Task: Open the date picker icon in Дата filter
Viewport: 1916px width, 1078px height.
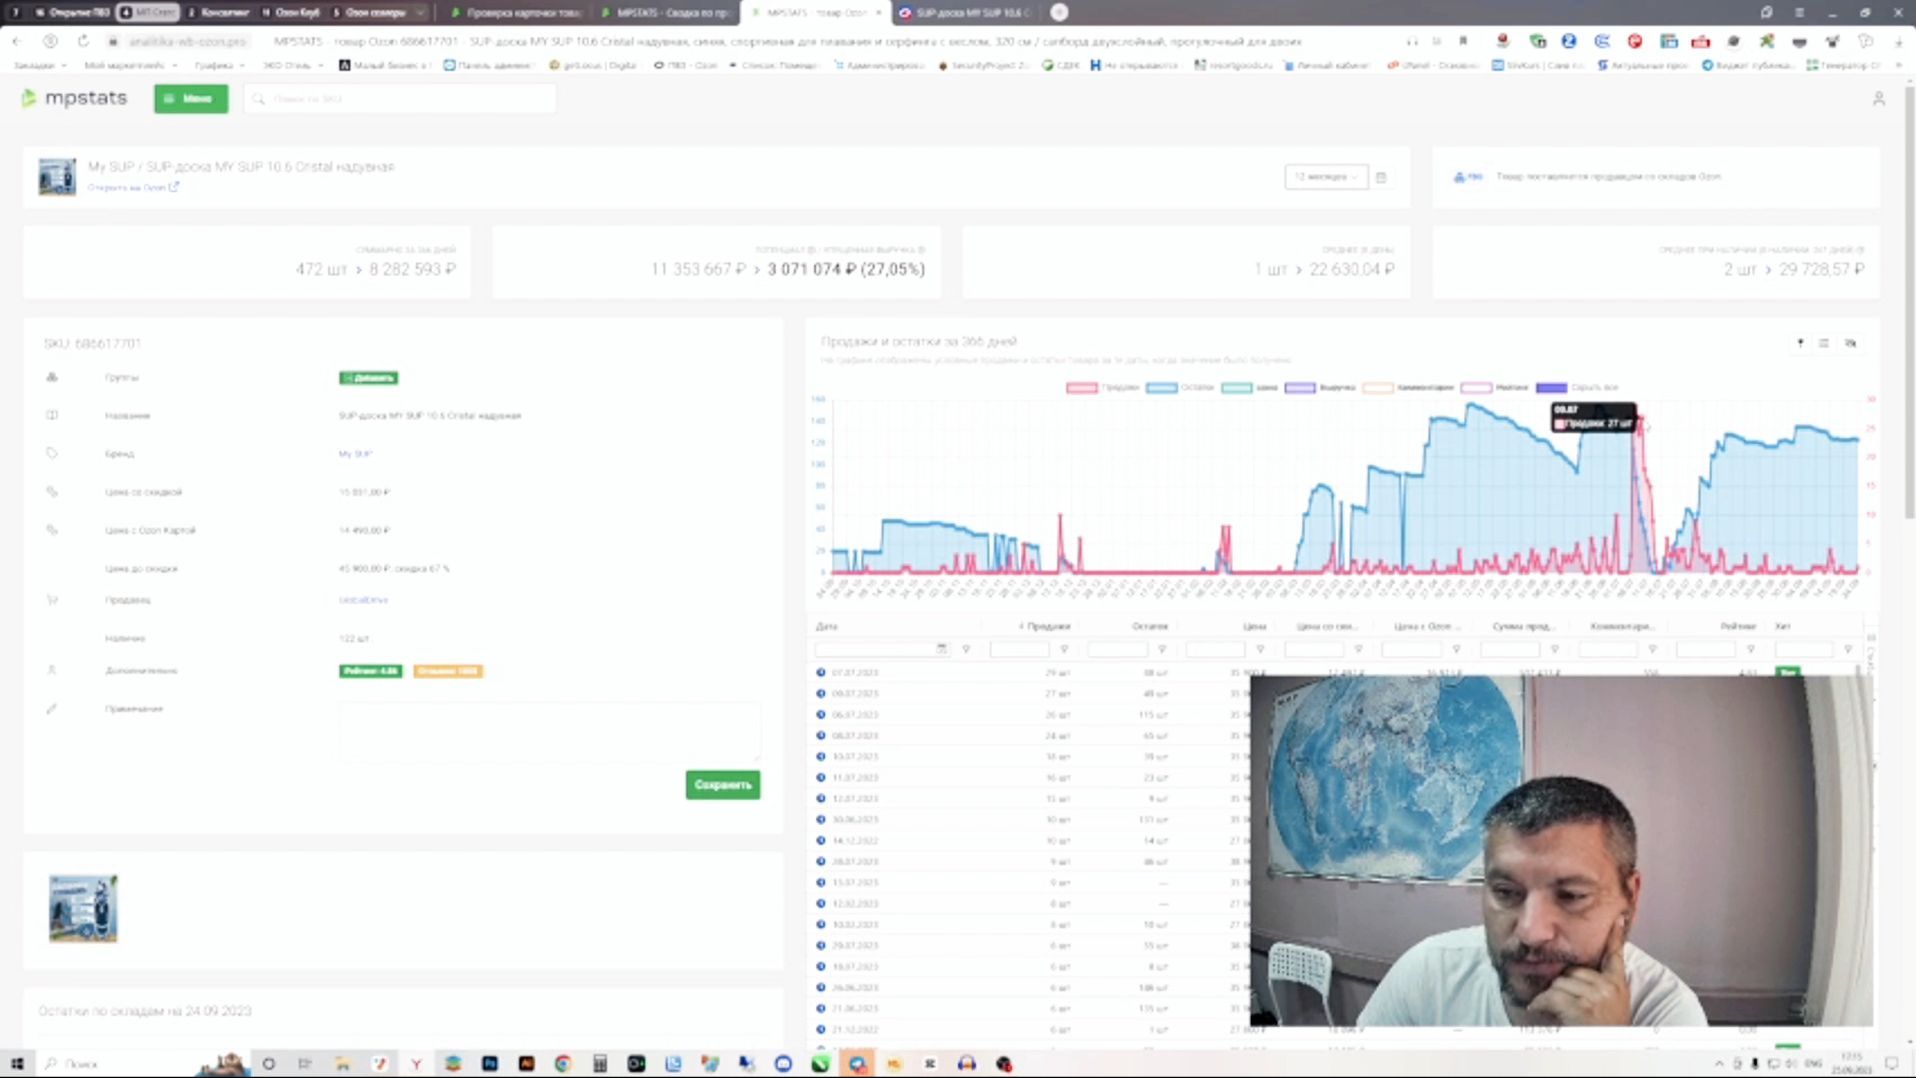Action: click(x=941, y=649)
